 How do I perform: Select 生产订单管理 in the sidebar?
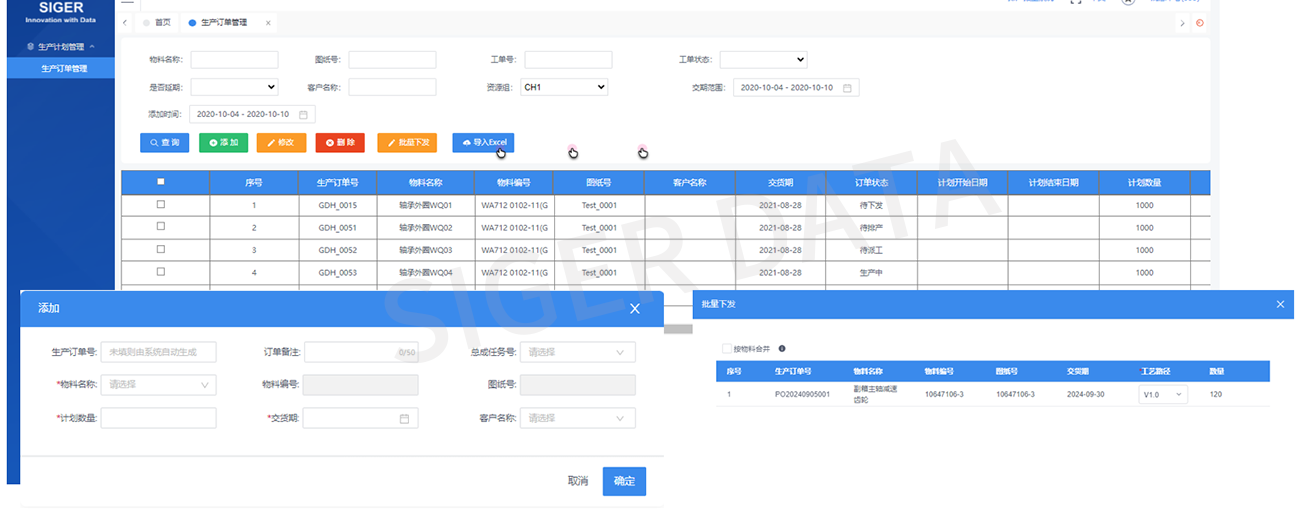point(64,69)
